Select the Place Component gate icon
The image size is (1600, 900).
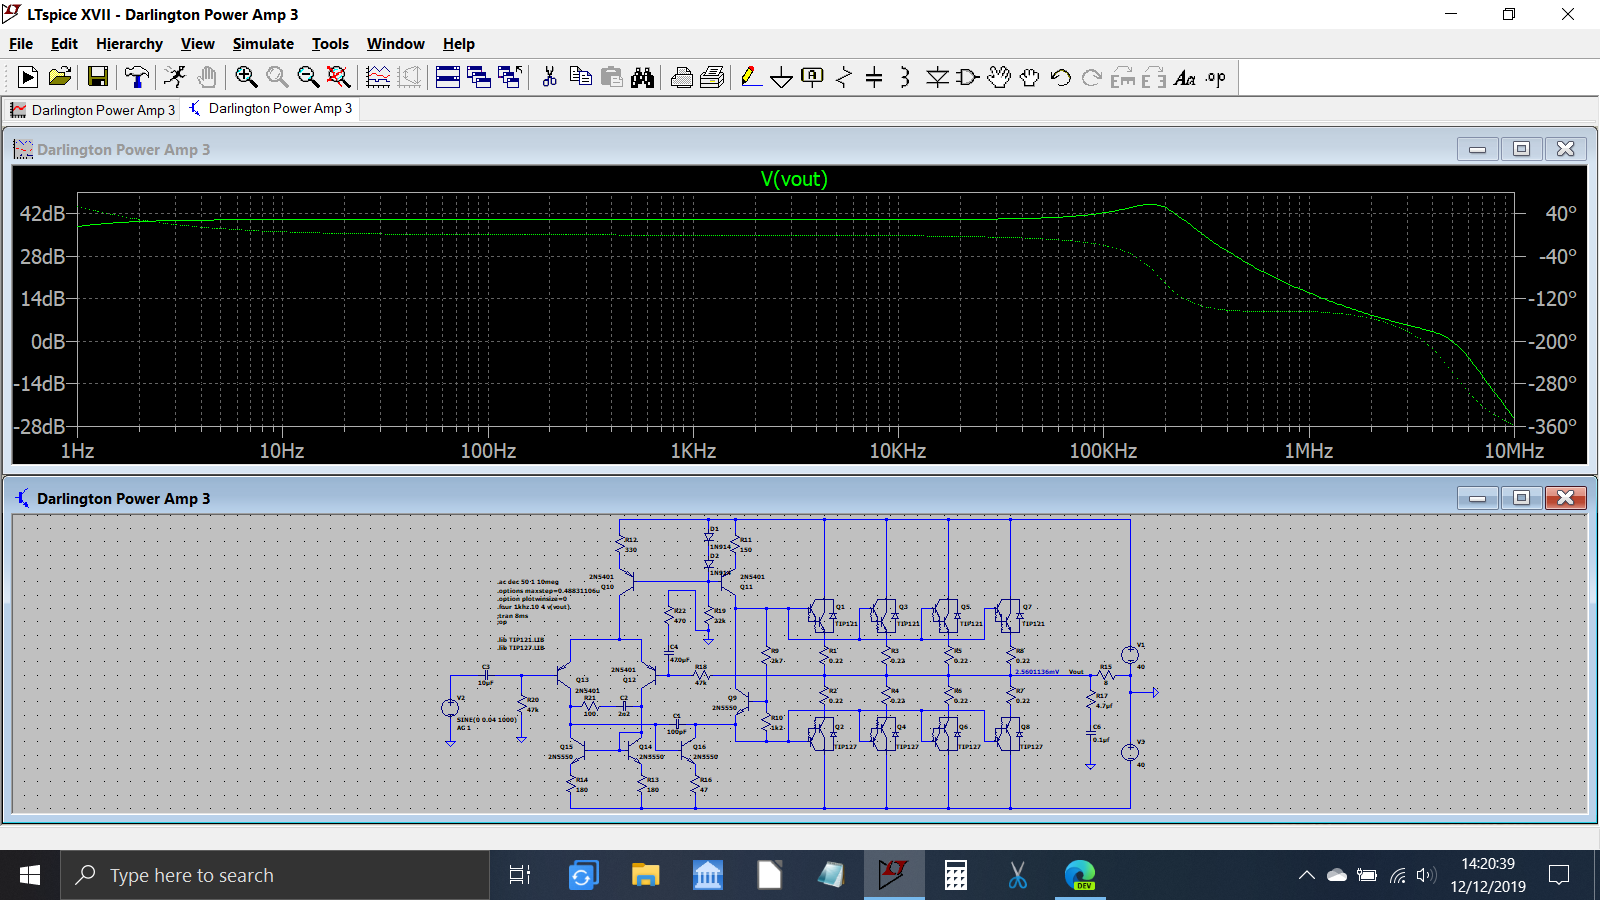(x=967, y=77)
